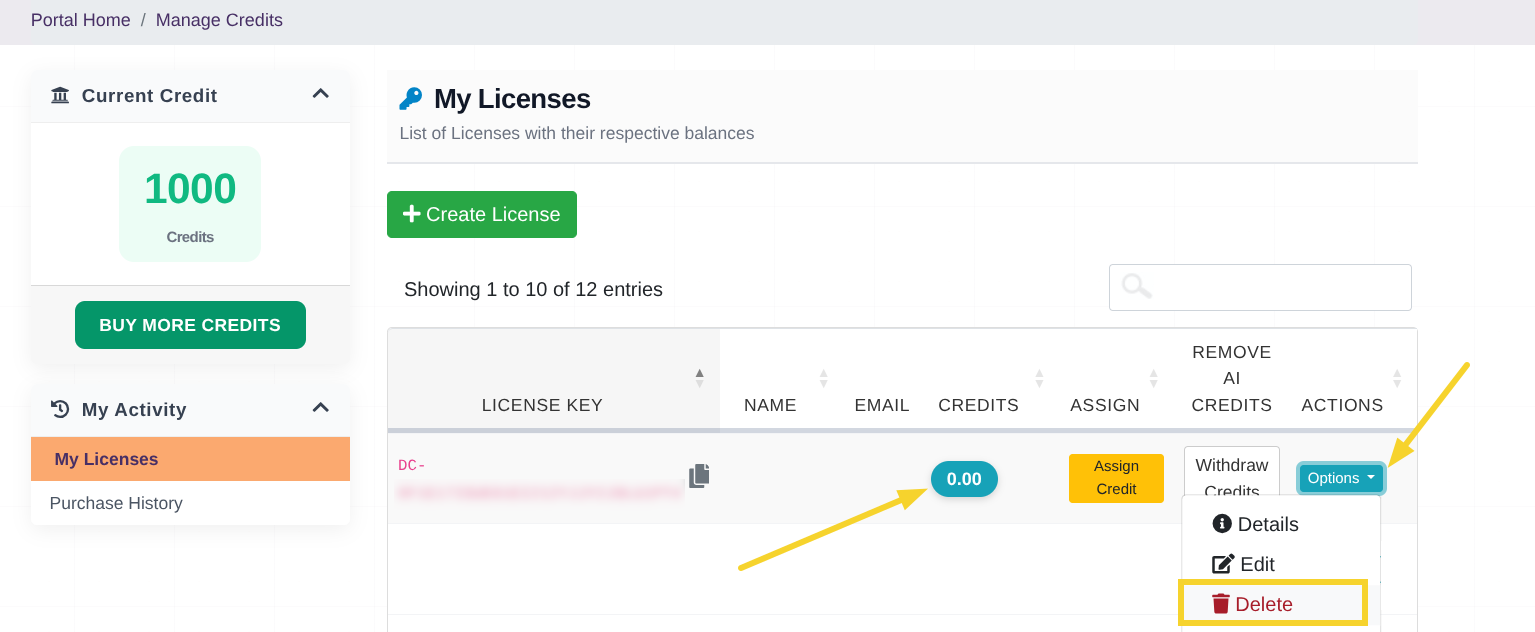Click the key icon beside My Licenses heading

click(409, 98)
